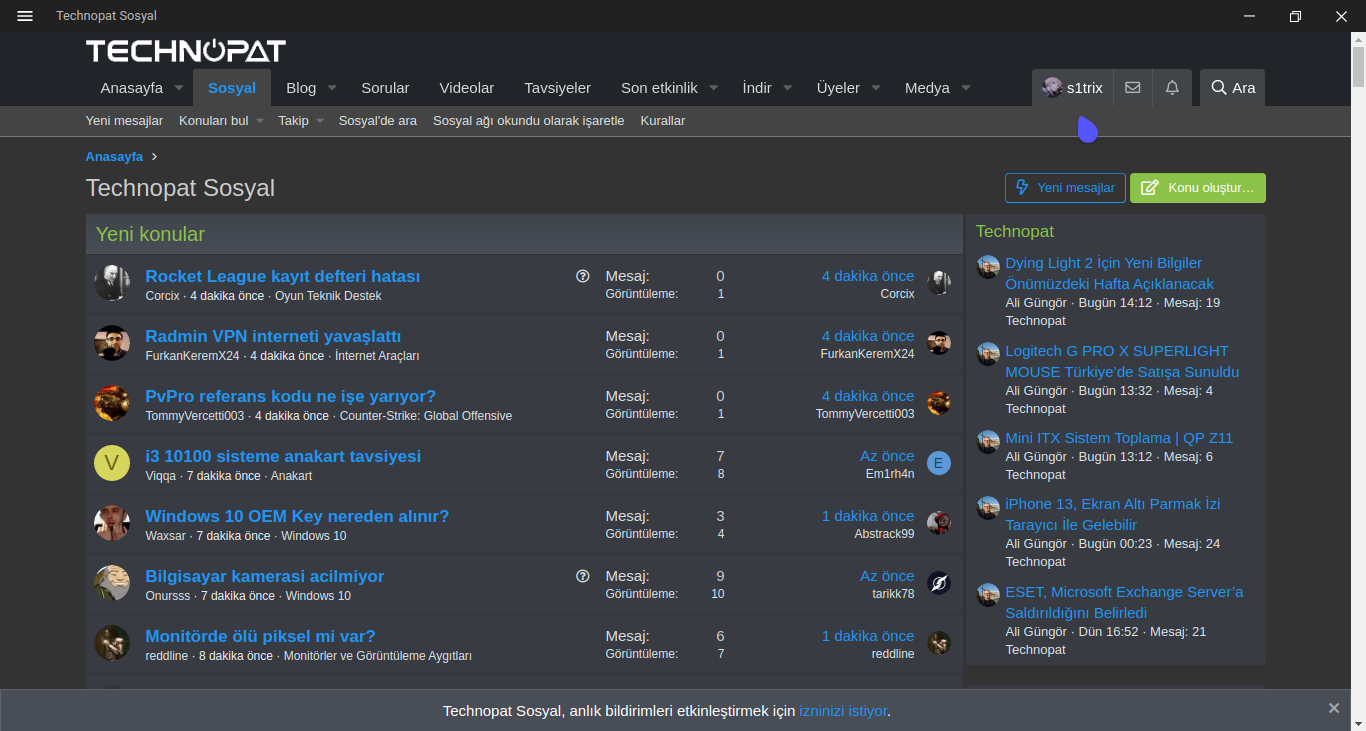Open FurkanKeremX24's avatar beside the Radmin VPN thread

[112, 343]
